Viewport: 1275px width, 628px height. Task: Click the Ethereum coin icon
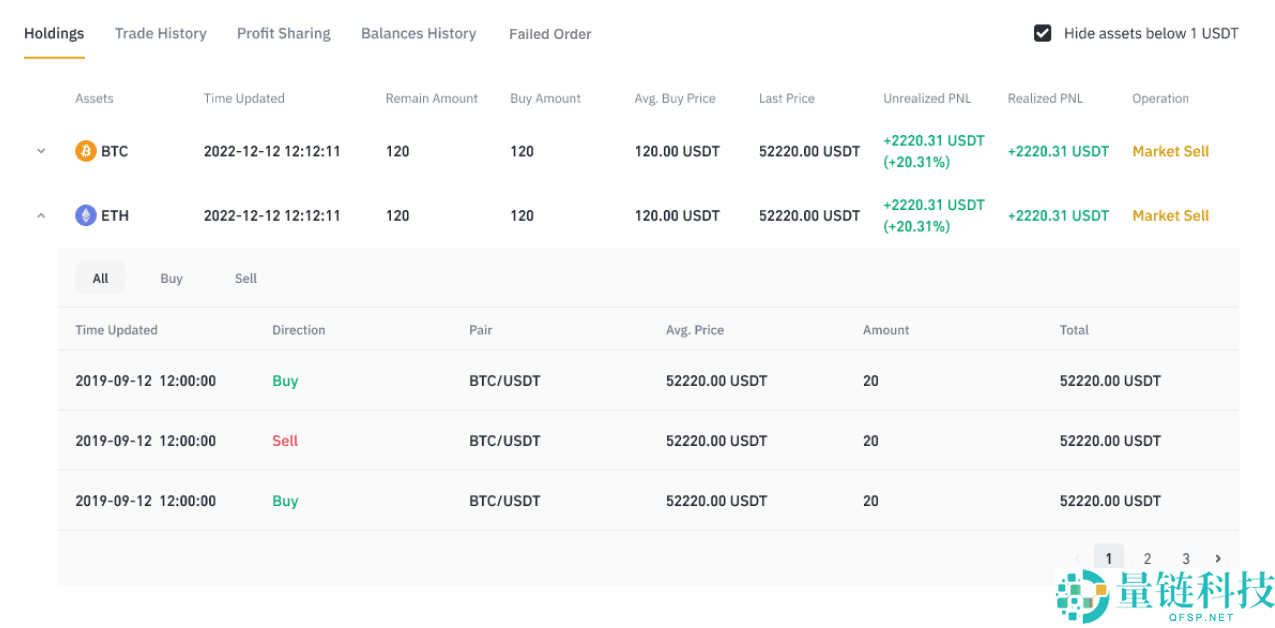tap(86, 215)
